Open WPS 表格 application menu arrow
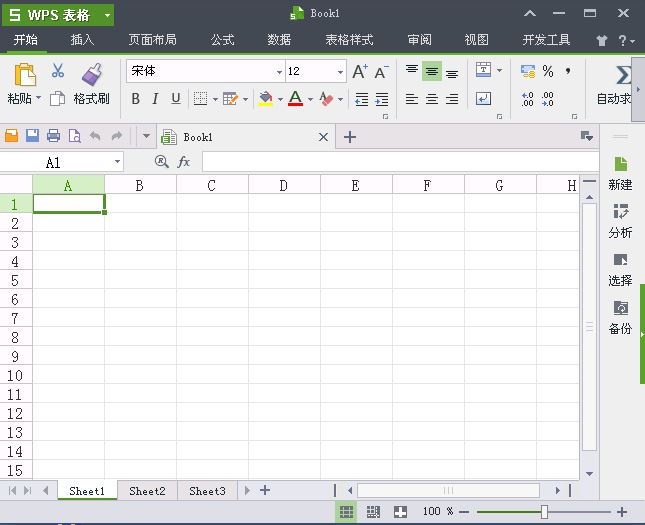Viewport: 645px width, 525px height. coord(107,15)
